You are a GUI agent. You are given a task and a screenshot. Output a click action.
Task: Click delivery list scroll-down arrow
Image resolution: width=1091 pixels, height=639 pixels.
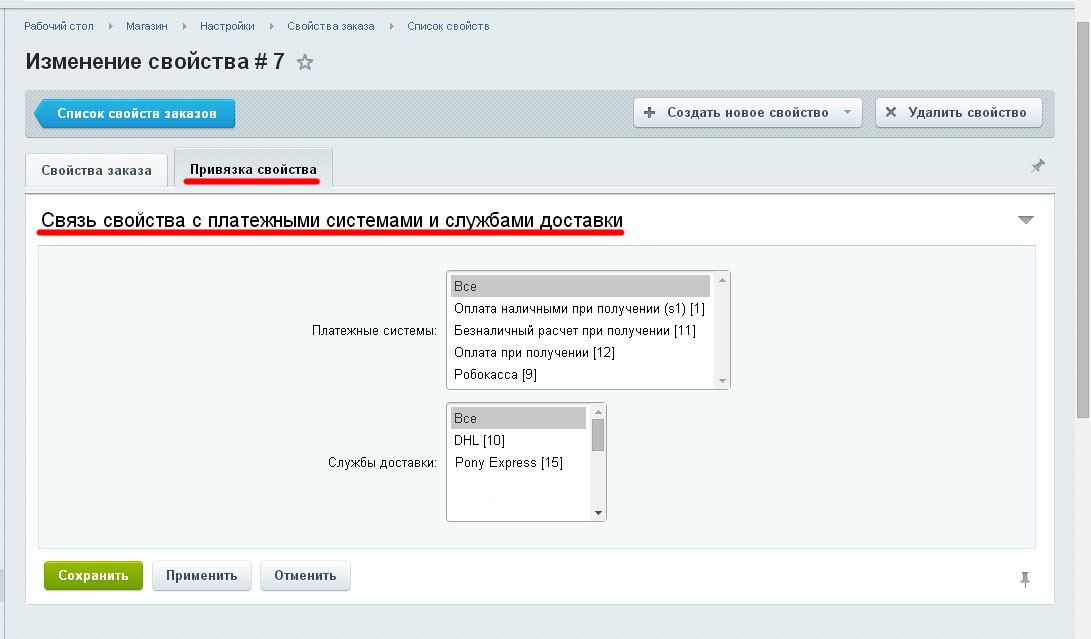(x=598, y=513)
